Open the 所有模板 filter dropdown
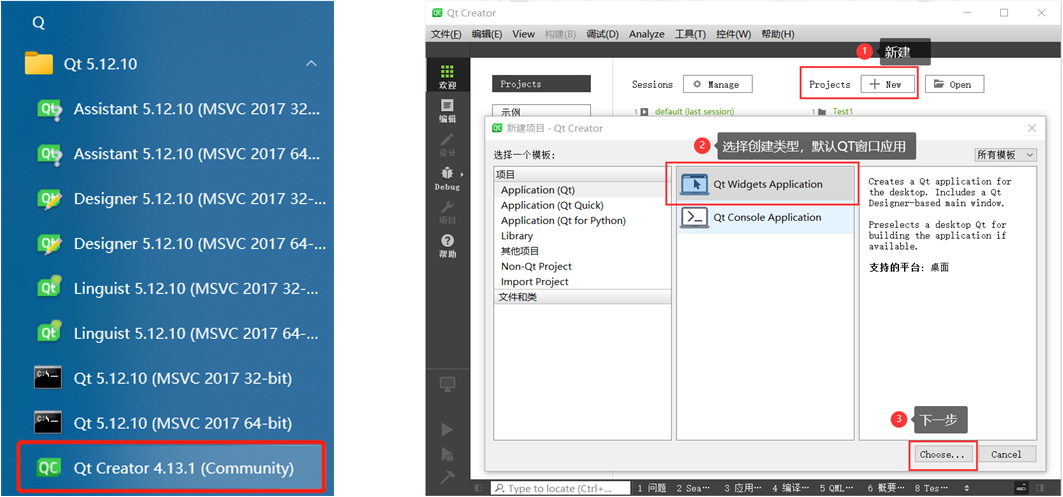Screen dimensions: 1063x497 tap(1005, 155)
